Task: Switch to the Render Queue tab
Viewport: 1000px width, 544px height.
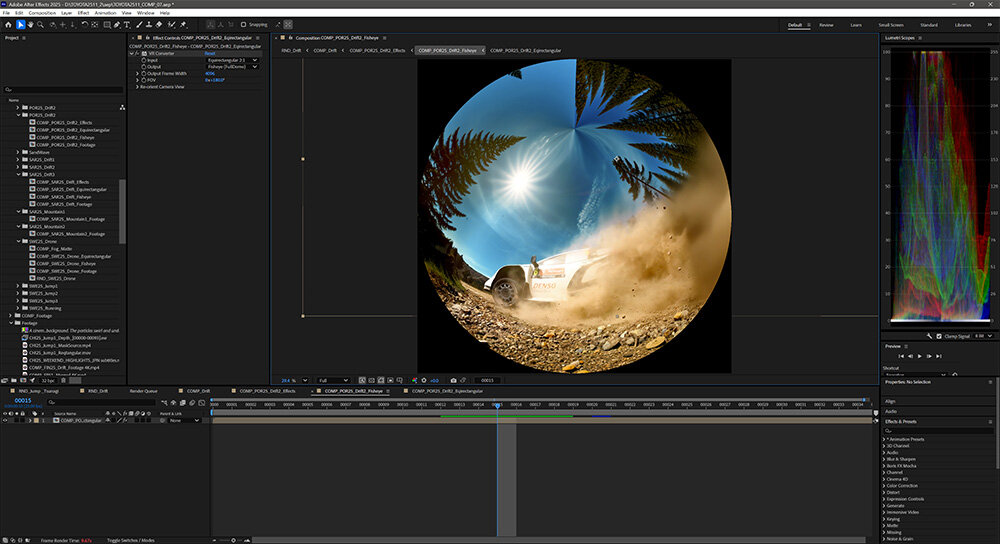Action: [144, 391]
